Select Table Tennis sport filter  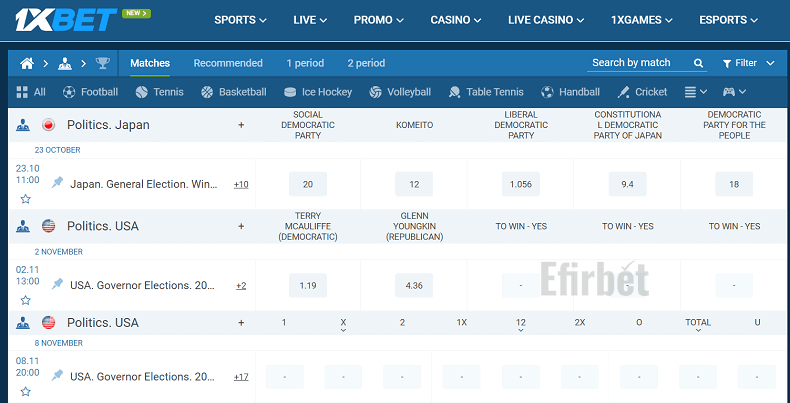click(486, 92)
